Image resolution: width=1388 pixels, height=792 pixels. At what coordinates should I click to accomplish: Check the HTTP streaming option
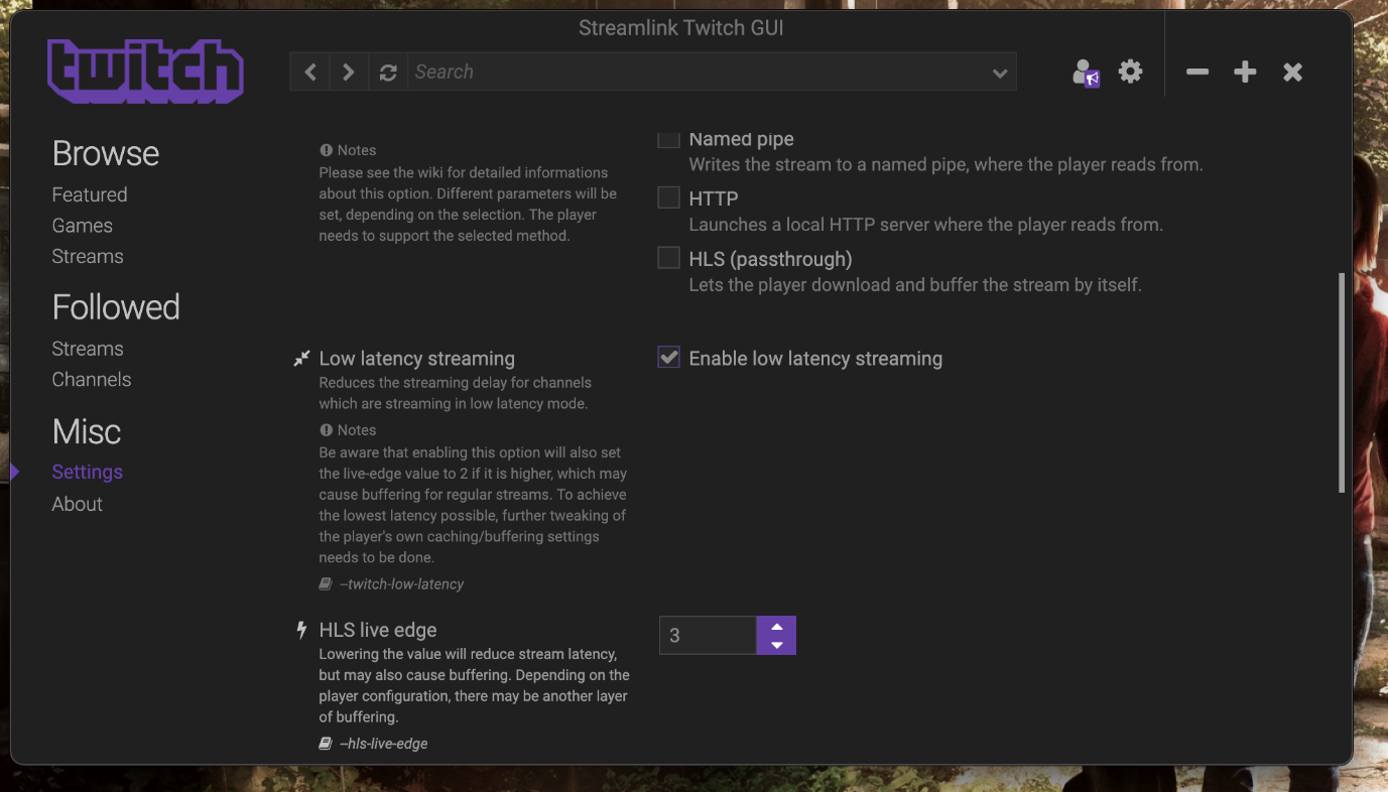(668, 197)
